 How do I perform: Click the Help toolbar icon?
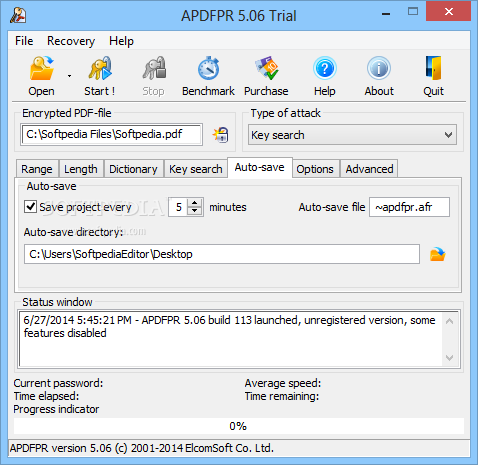tap(325, 68)
